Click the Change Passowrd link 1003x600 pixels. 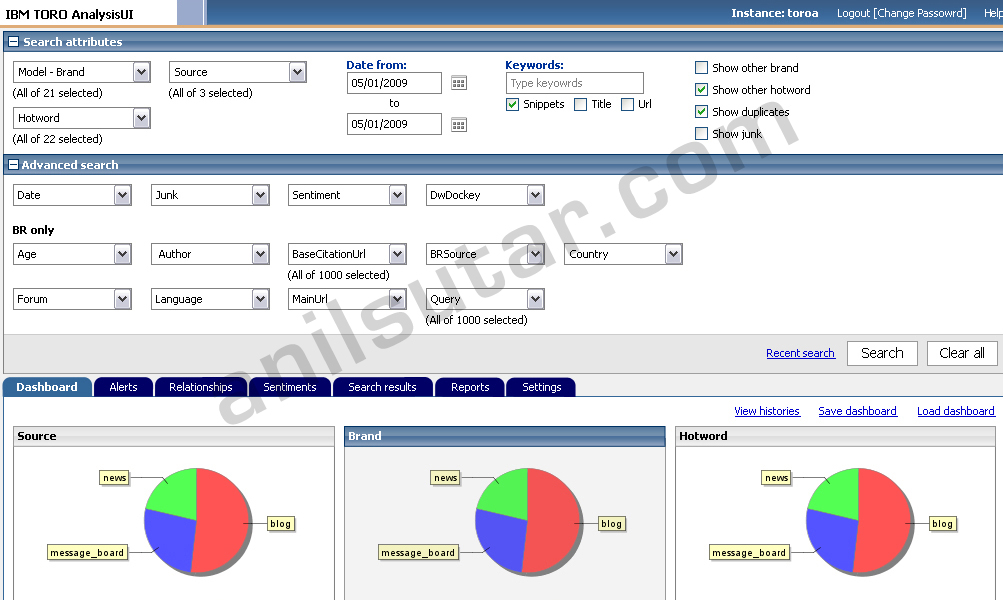920,13
